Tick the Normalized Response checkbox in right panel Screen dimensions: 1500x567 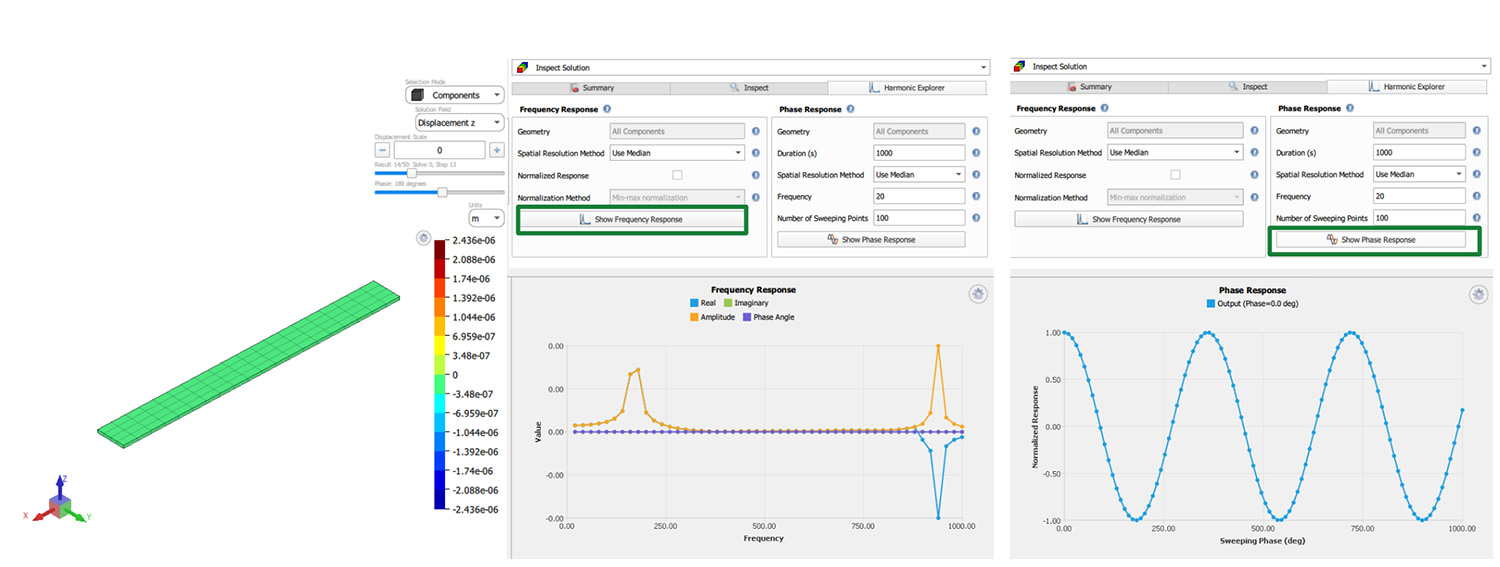[x=1175, y=174]
